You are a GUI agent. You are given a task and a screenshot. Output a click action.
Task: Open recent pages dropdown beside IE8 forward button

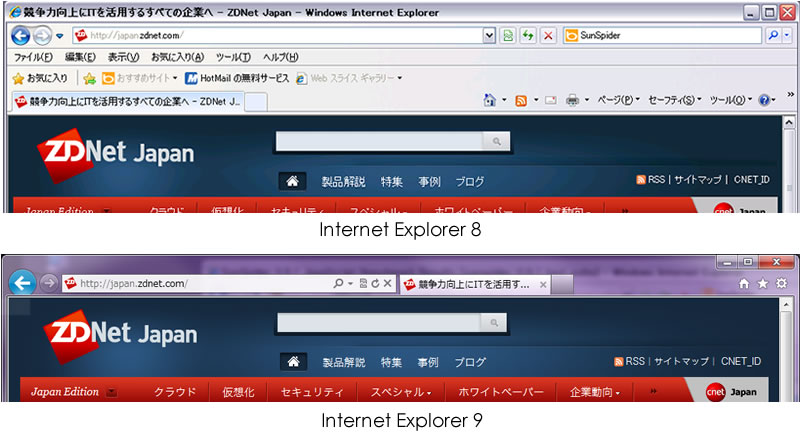[x=60, y=36]
